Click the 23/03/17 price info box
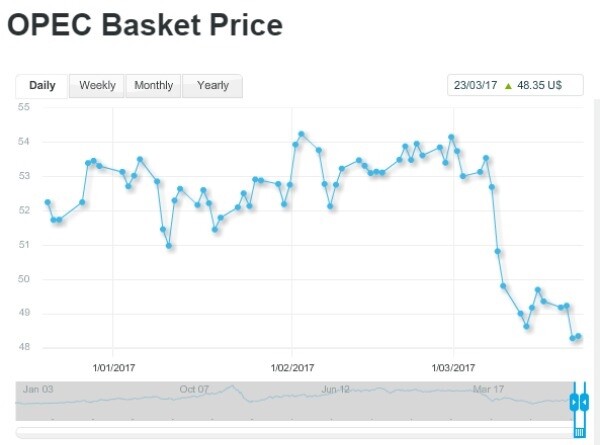 click(516, 86)
